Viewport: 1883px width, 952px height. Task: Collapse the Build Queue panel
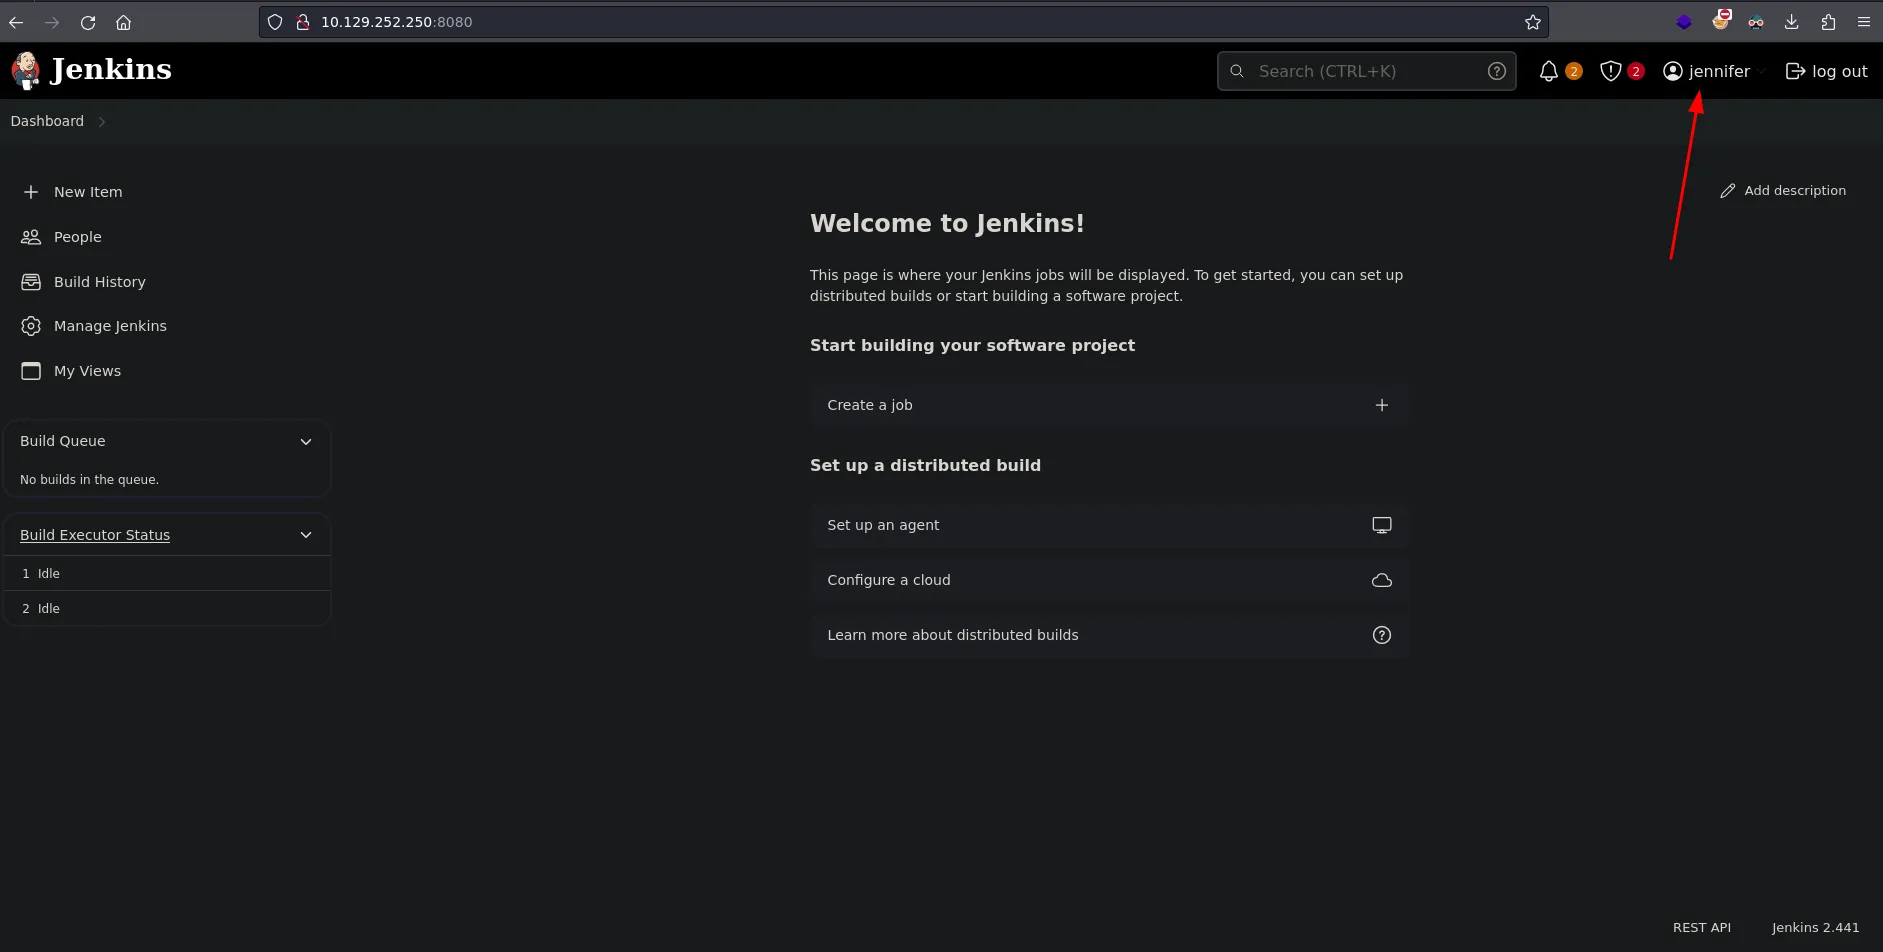(x=306, y=441)
